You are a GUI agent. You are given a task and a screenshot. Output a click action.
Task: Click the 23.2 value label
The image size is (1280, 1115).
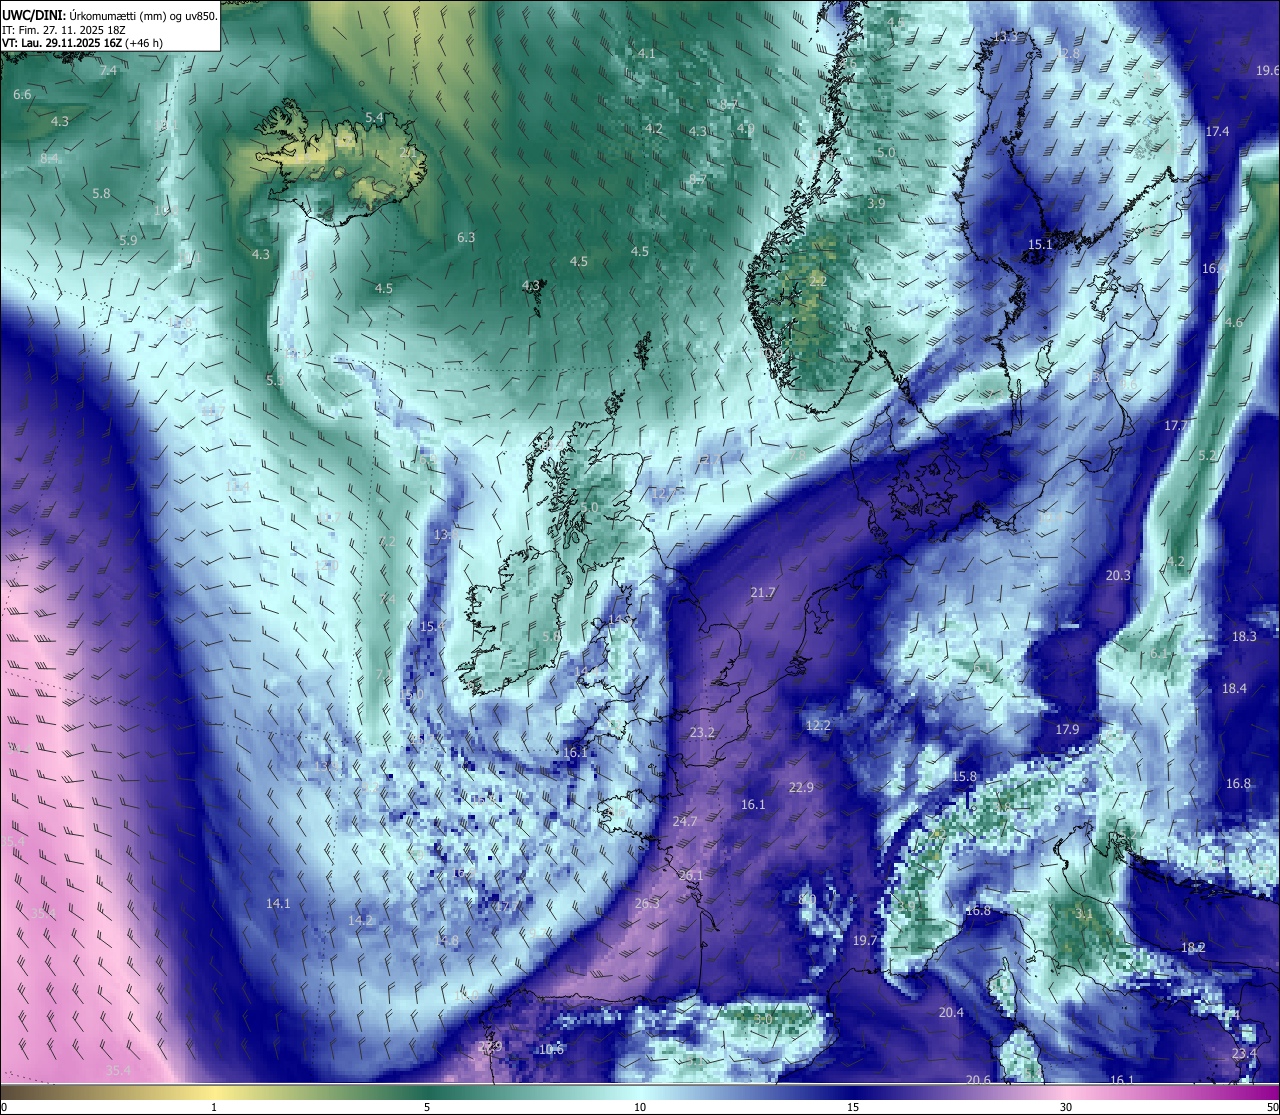(x=702, y=733)
